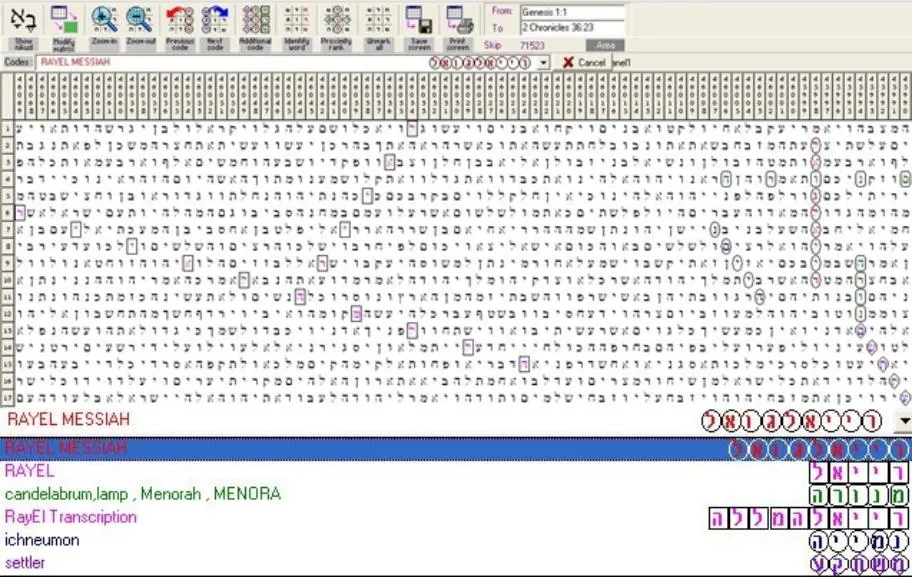912x577 pixels.
Task: Select the RAYEL row in code list
Action: [x=456, y=471]
